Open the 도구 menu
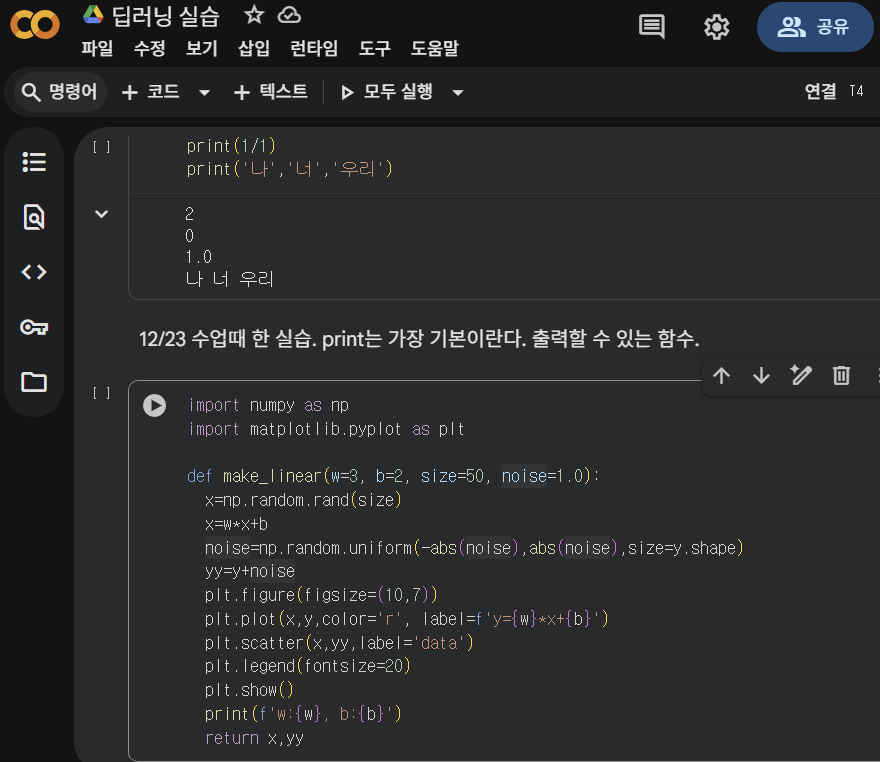Viewport: 880px width, 762px height. tap(373, 47)
